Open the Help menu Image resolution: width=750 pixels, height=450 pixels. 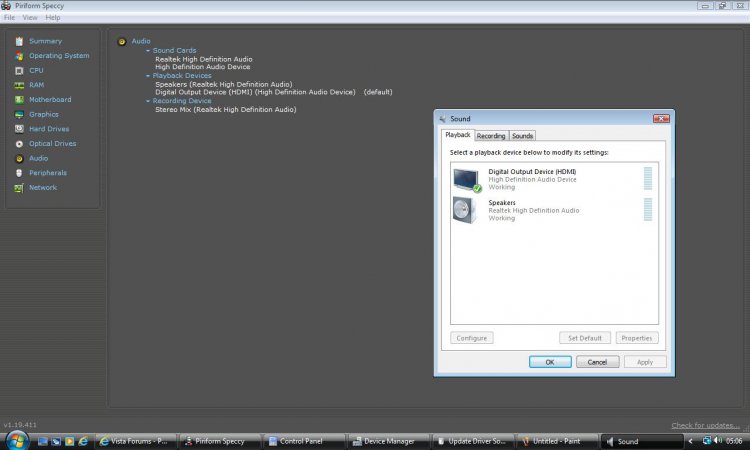click(x=53, y=18)
